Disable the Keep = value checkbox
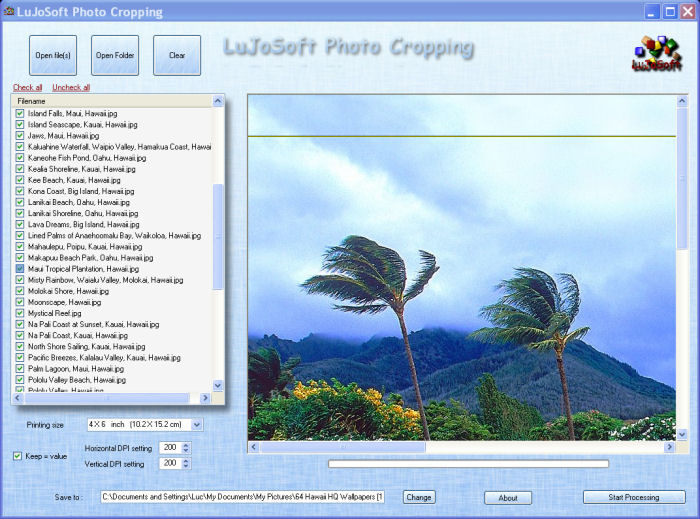Screen dimensions: 700x519 coord(17,456)
